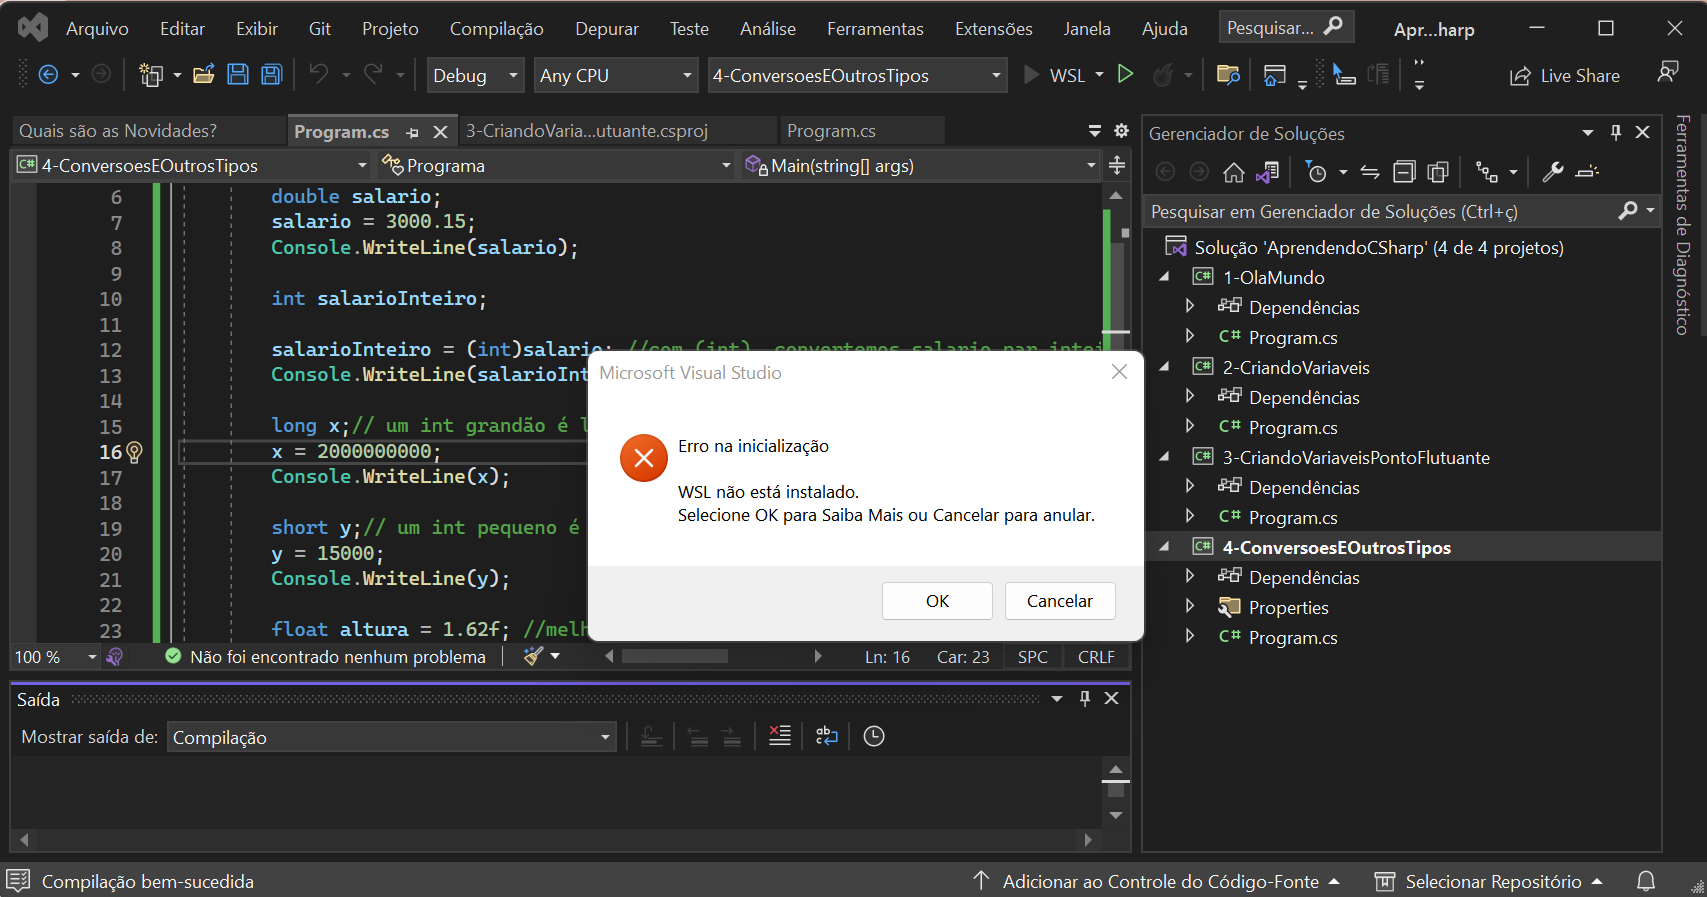Toggle word wrap in the Output panel
1707x897 pixels.
pyautogui.click(x=826, y=736)
